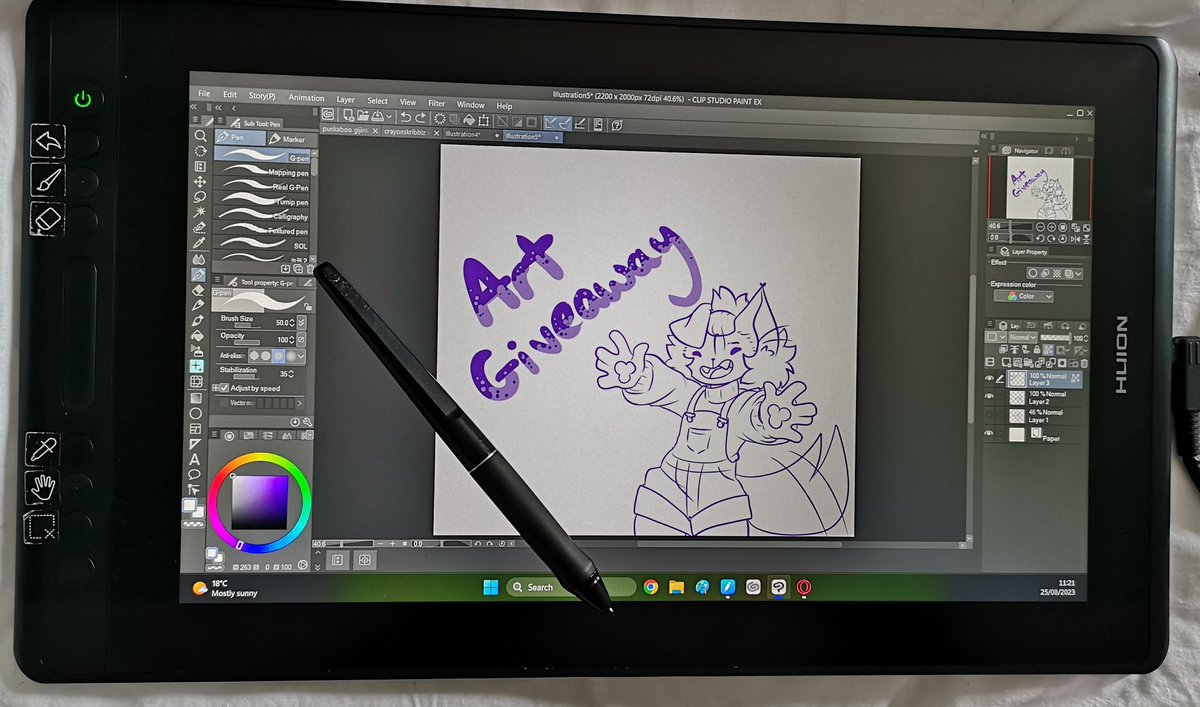This screenshot has width=1200, height=707.
Task: Open the Brush Size dynamics dropdown
Action: click(302, 322)
